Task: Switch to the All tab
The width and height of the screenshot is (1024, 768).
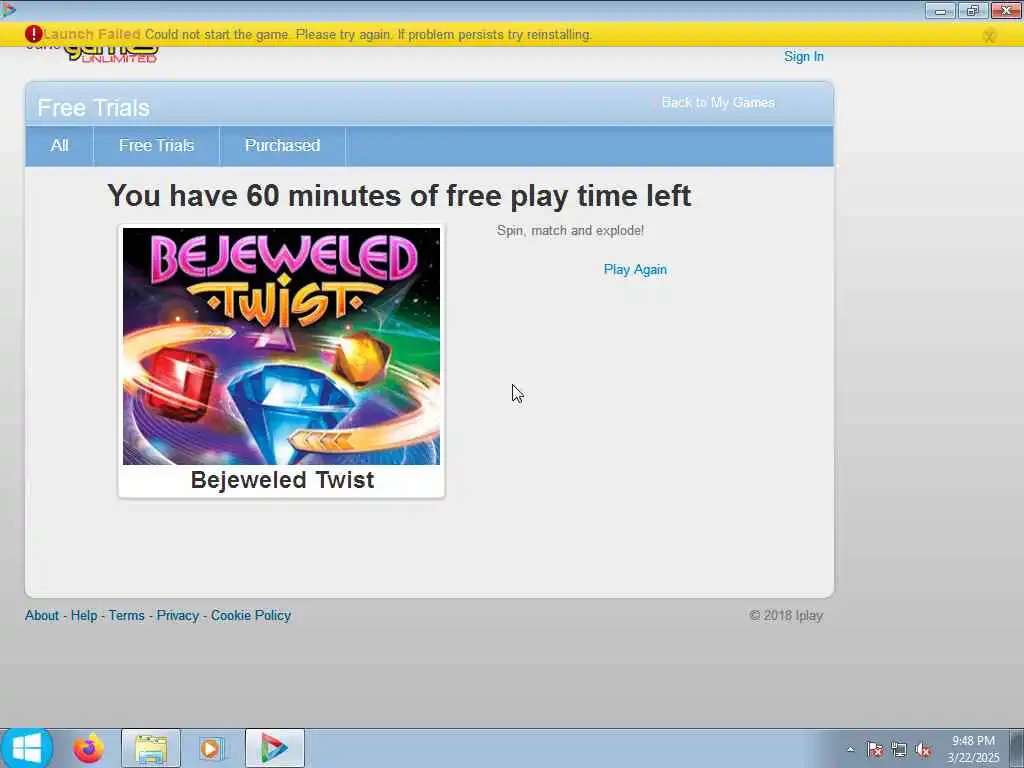Action: coord(59,146)
